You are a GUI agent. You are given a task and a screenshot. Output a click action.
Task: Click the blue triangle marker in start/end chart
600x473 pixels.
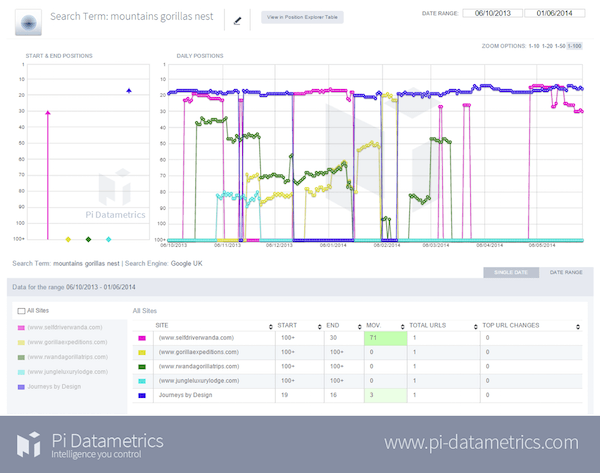[x=129, y=91]
